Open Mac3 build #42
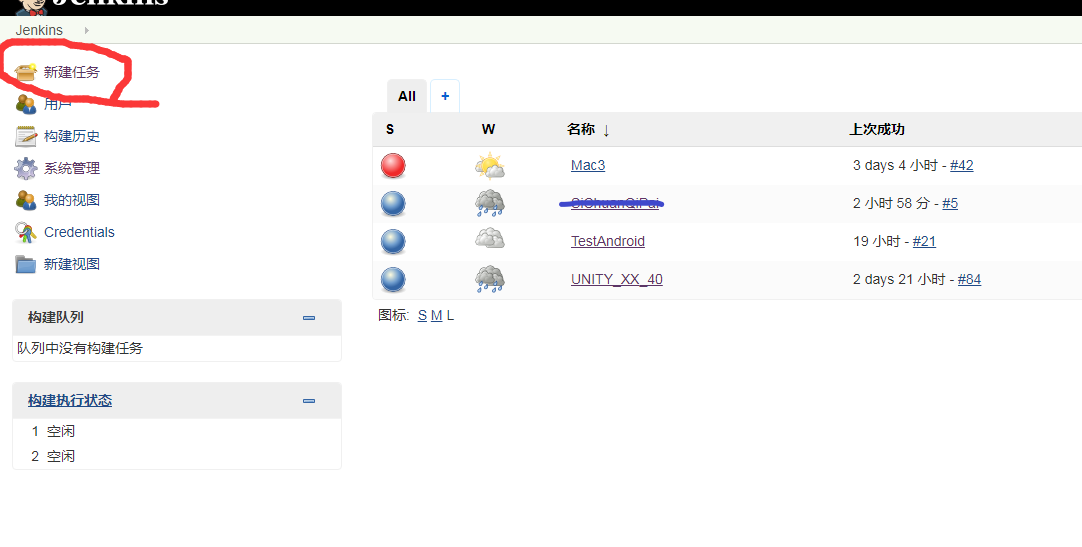1082x547 pixels. 961,166
